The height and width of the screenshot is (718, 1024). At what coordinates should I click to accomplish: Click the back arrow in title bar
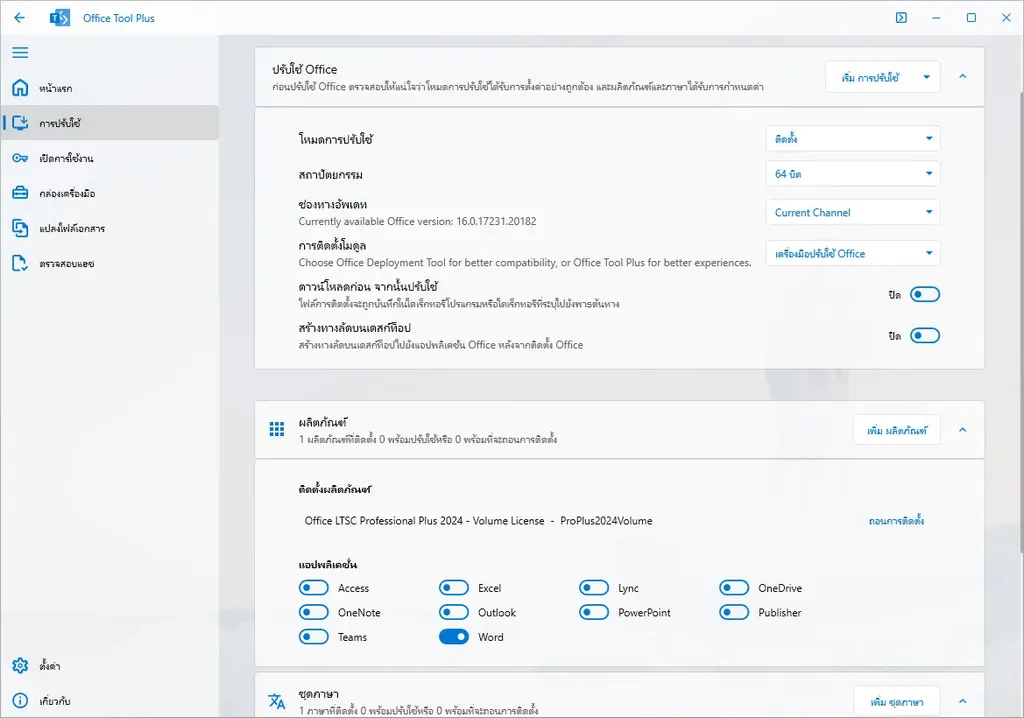[x=20, y=18]
